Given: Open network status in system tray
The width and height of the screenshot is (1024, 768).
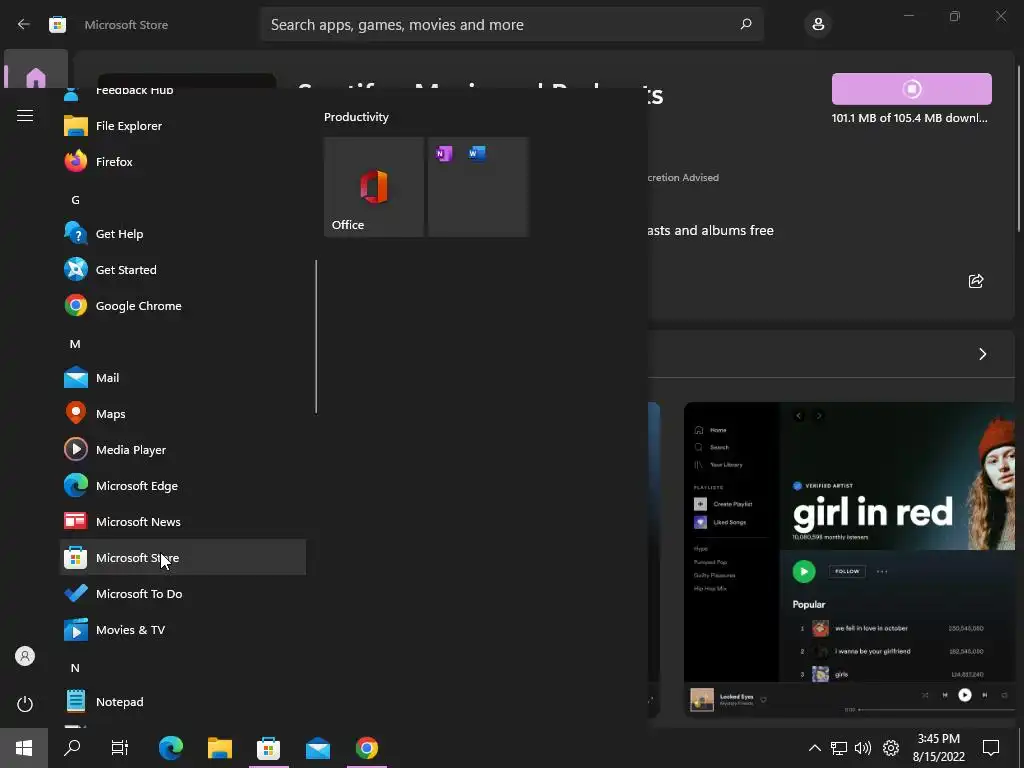Looking at the screenshot, I should 839,748.
